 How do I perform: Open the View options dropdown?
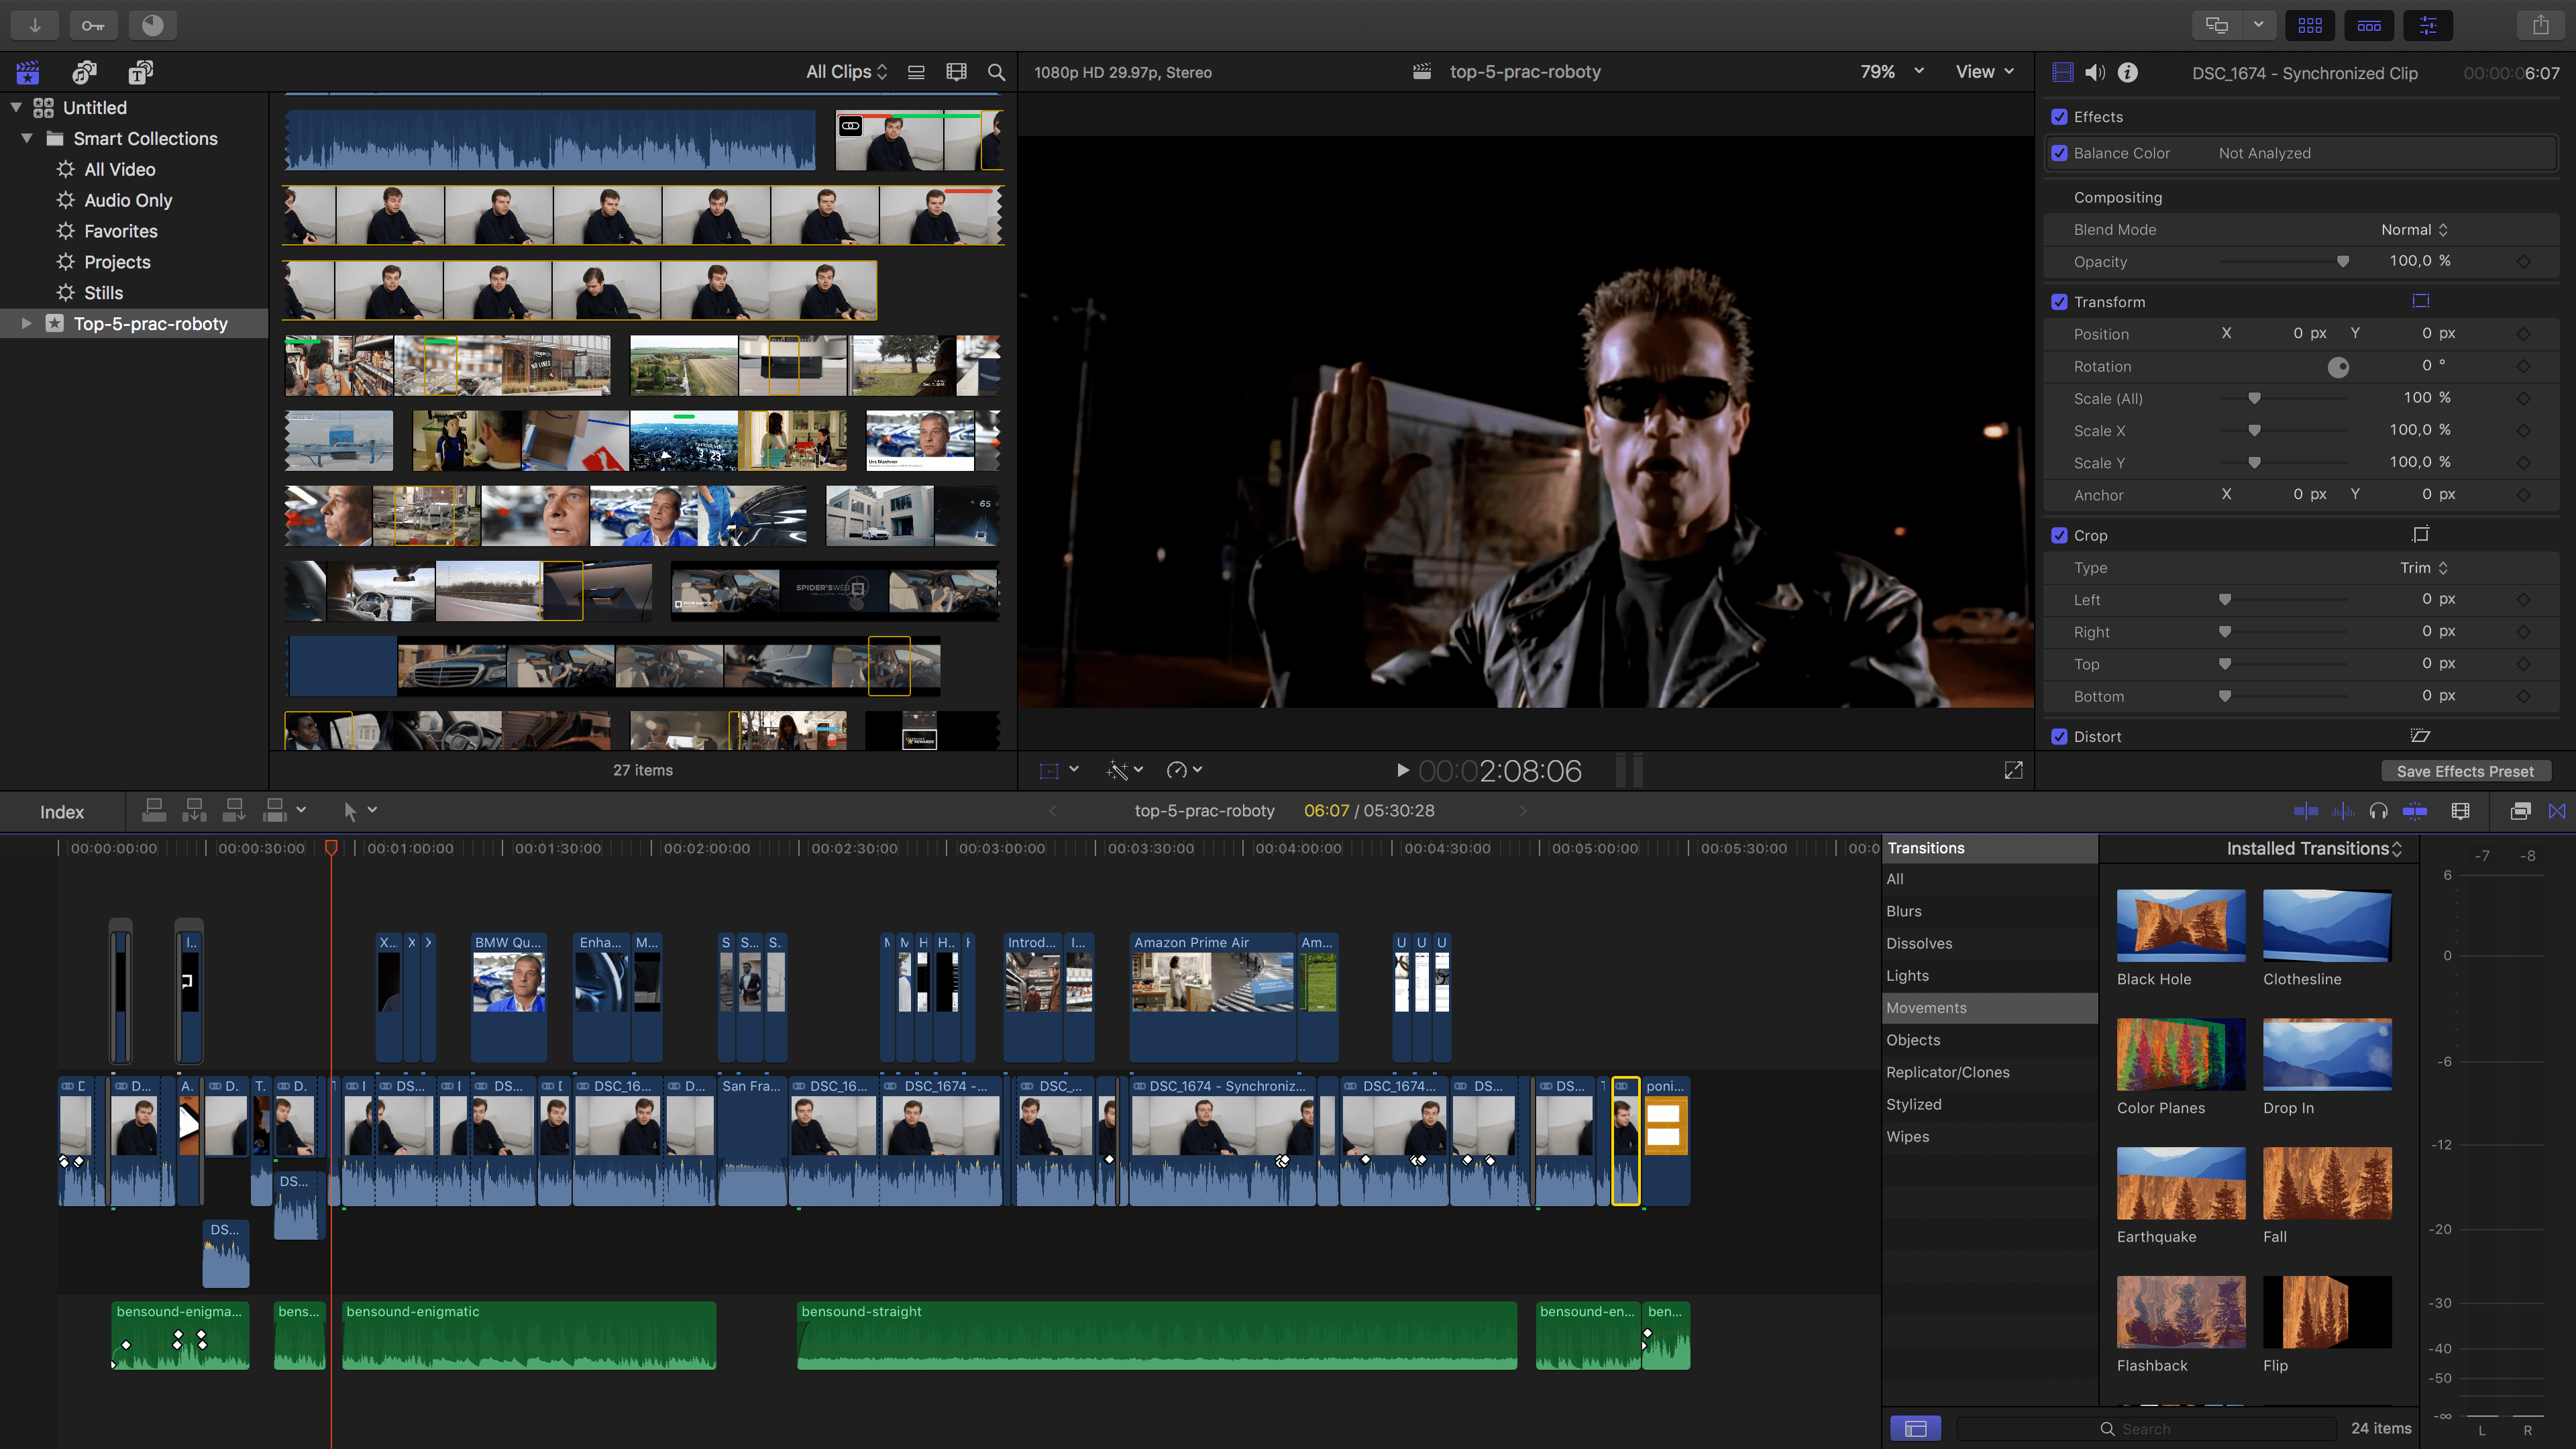click(1984, 72)
